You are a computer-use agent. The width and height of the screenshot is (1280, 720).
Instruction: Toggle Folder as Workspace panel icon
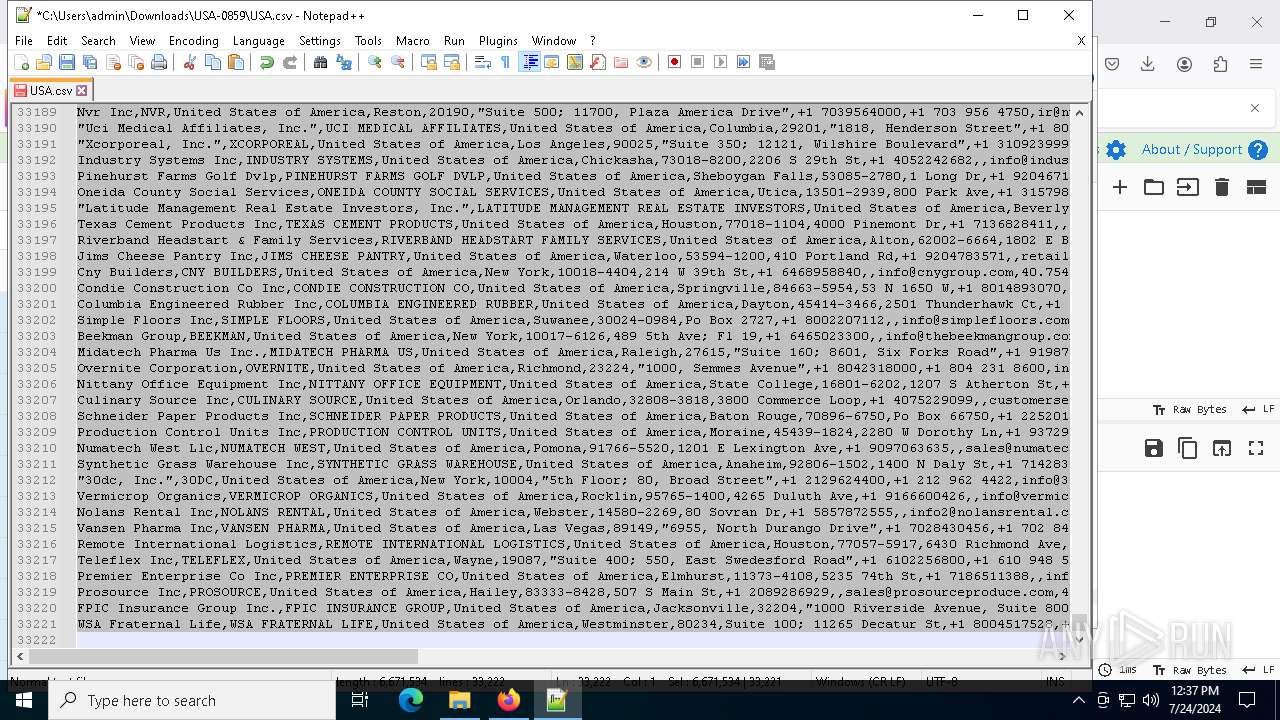point(620,62)
